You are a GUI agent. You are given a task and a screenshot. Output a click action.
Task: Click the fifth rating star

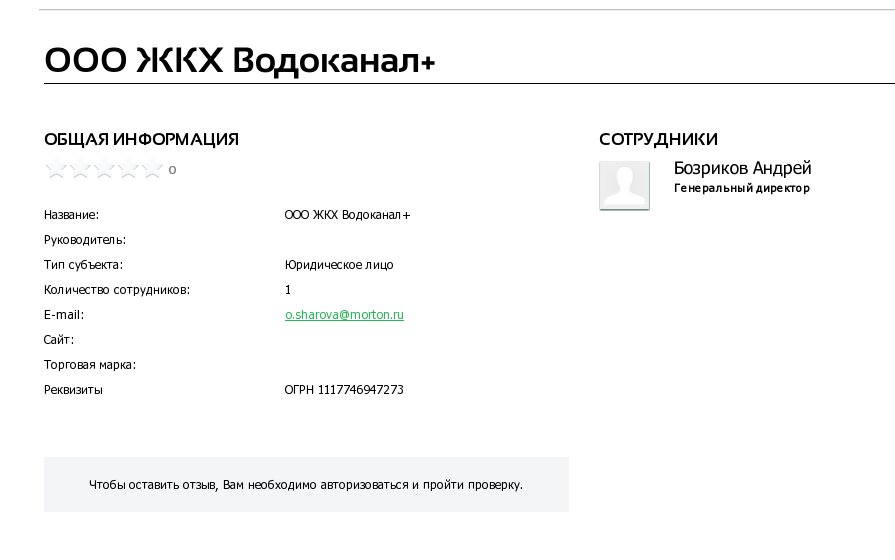[x=152, y=169]
